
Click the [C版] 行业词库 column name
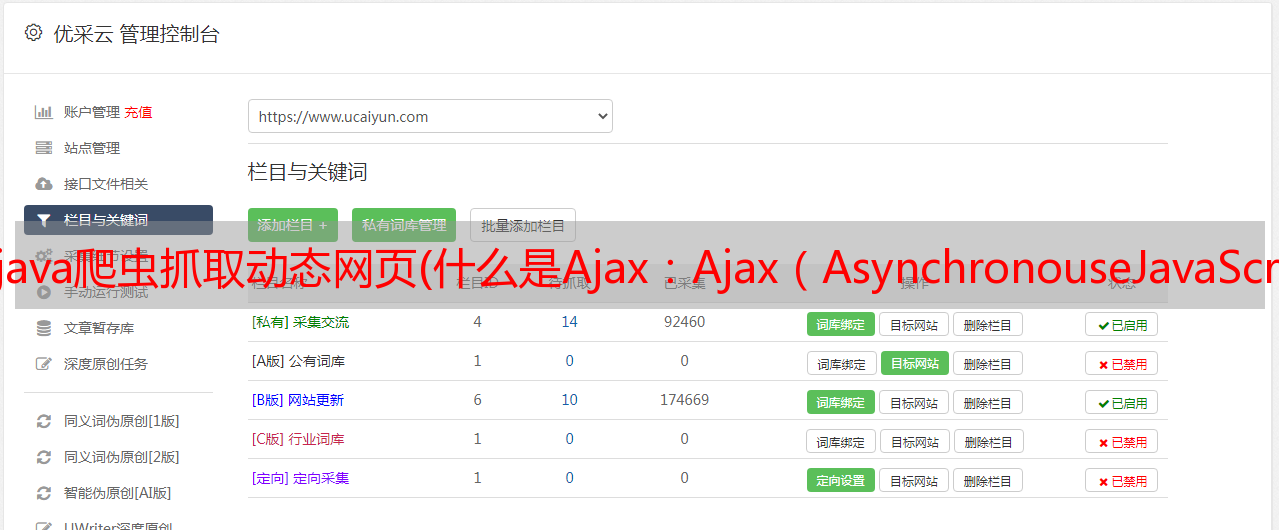click(x=297, y=439)
